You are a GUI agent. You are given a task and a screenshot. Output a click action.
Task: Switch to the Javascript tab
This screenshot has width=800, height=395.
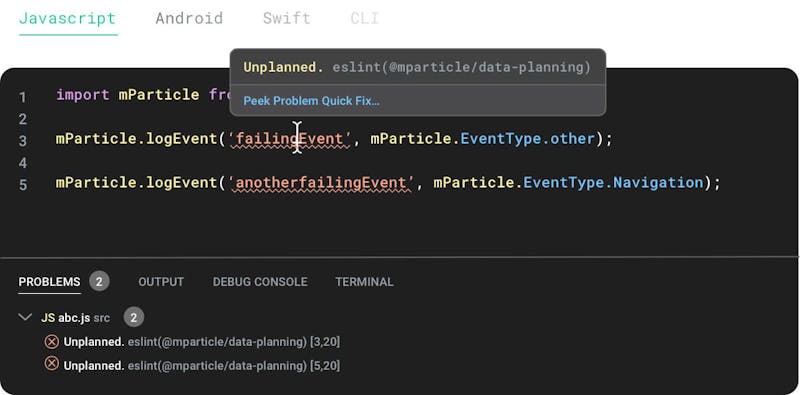pos(68,18)
